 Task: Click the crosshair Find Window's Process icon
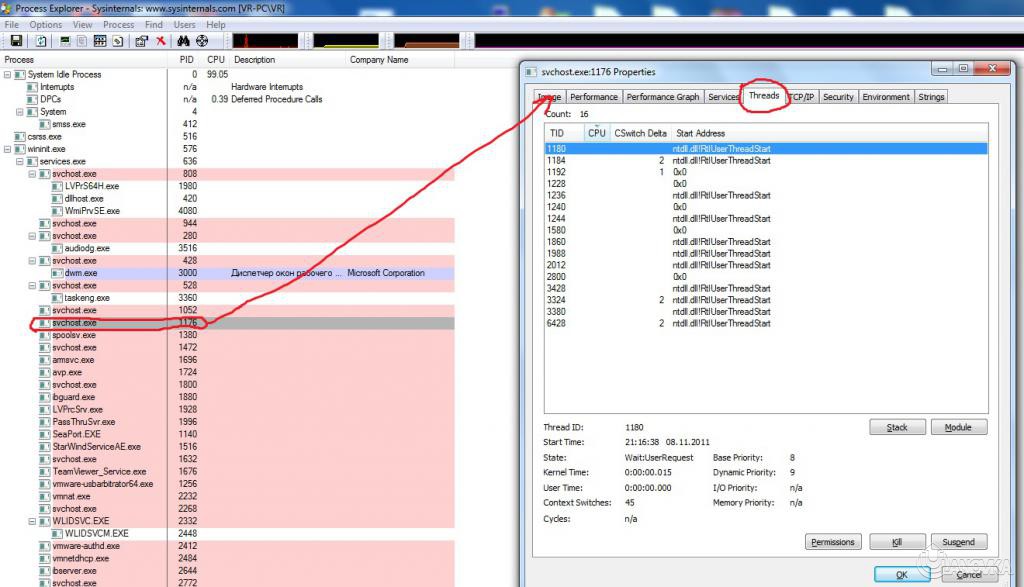202,41
